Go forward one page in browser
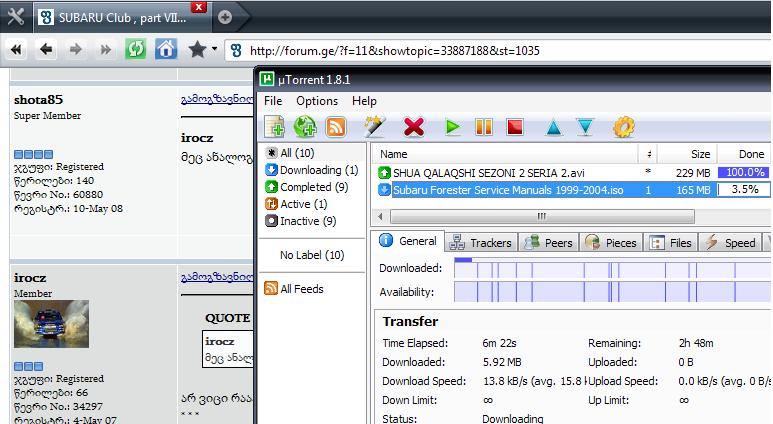Screen dimensions: 773x424 (x=75, y=49)
